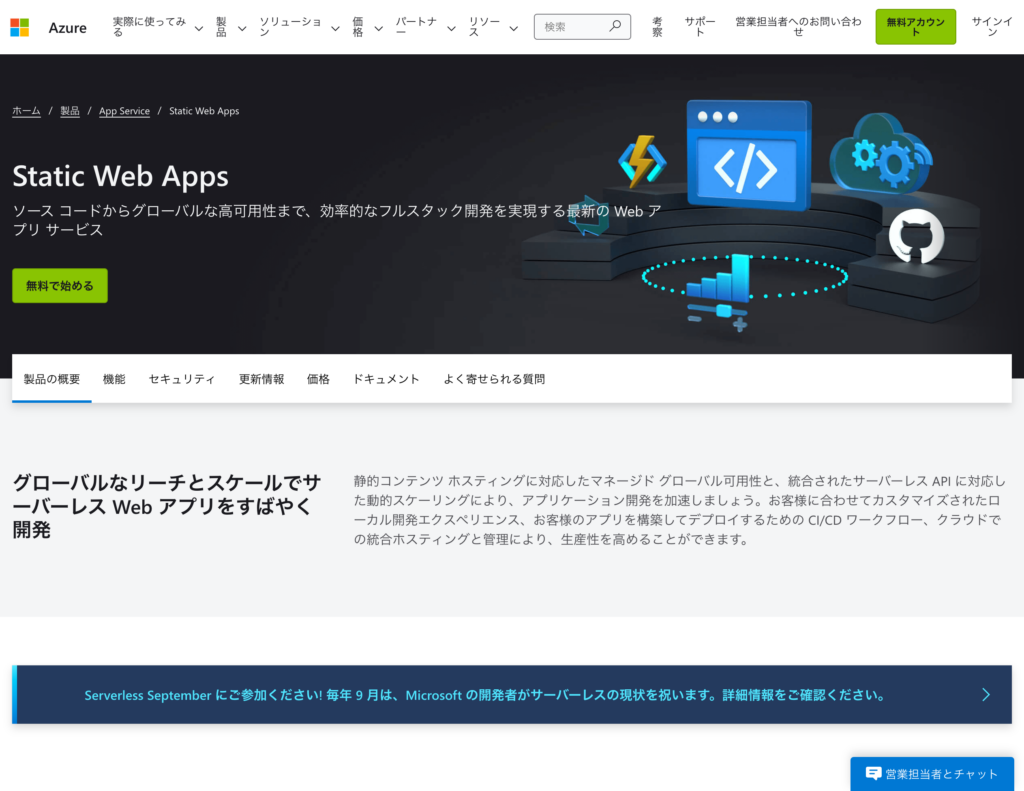The width and height of the screenshot is (1024, 791).
Task: Click the right arrow on Serverless September banner
Action: tap(985, 694)
